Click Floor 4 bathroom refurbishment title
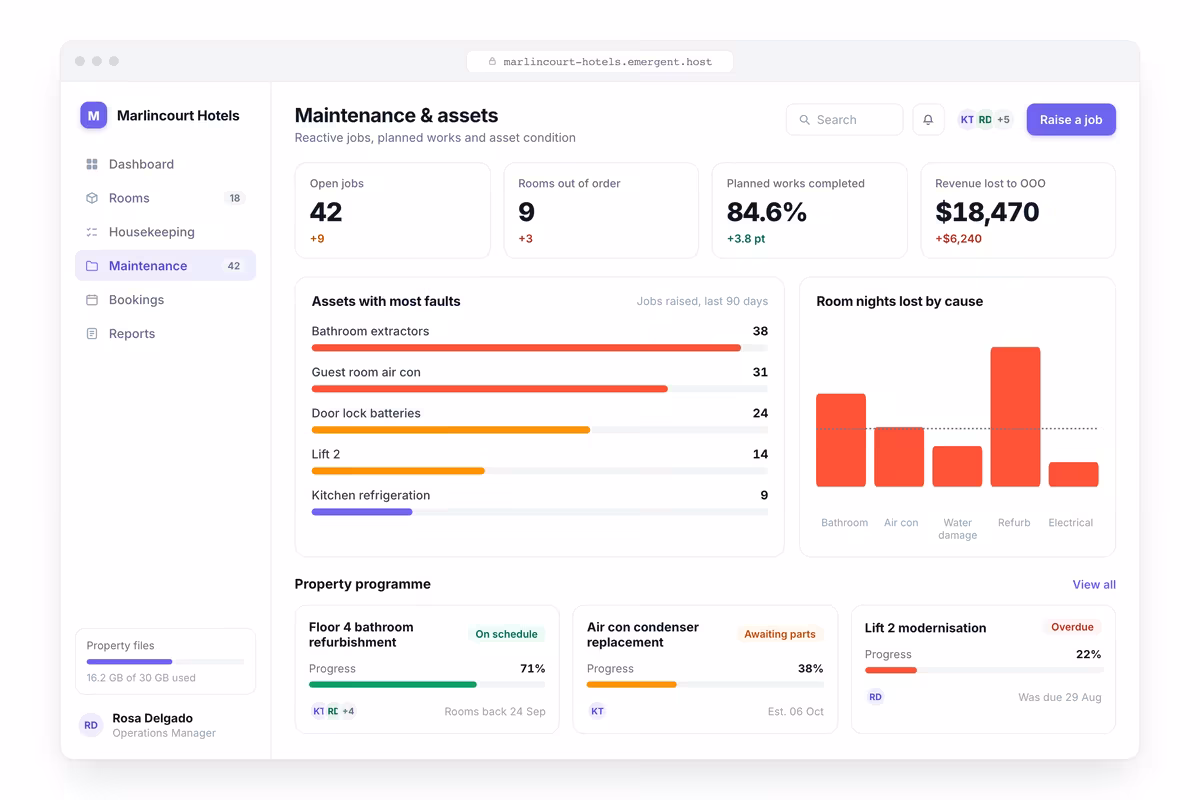1200x800 pixels. point(361,635)
